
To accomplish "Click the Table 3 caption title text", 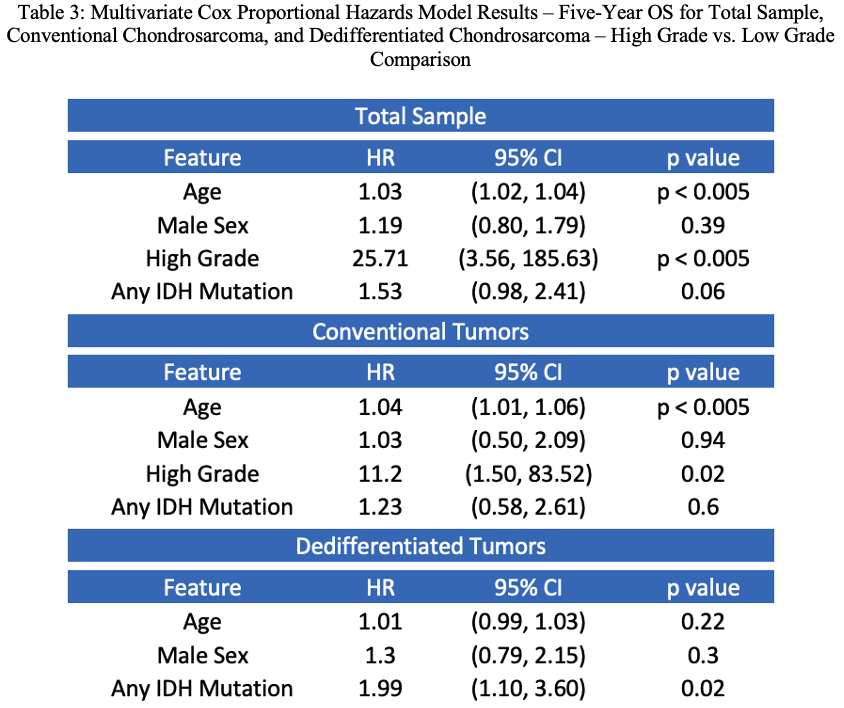I will (420, 36).
